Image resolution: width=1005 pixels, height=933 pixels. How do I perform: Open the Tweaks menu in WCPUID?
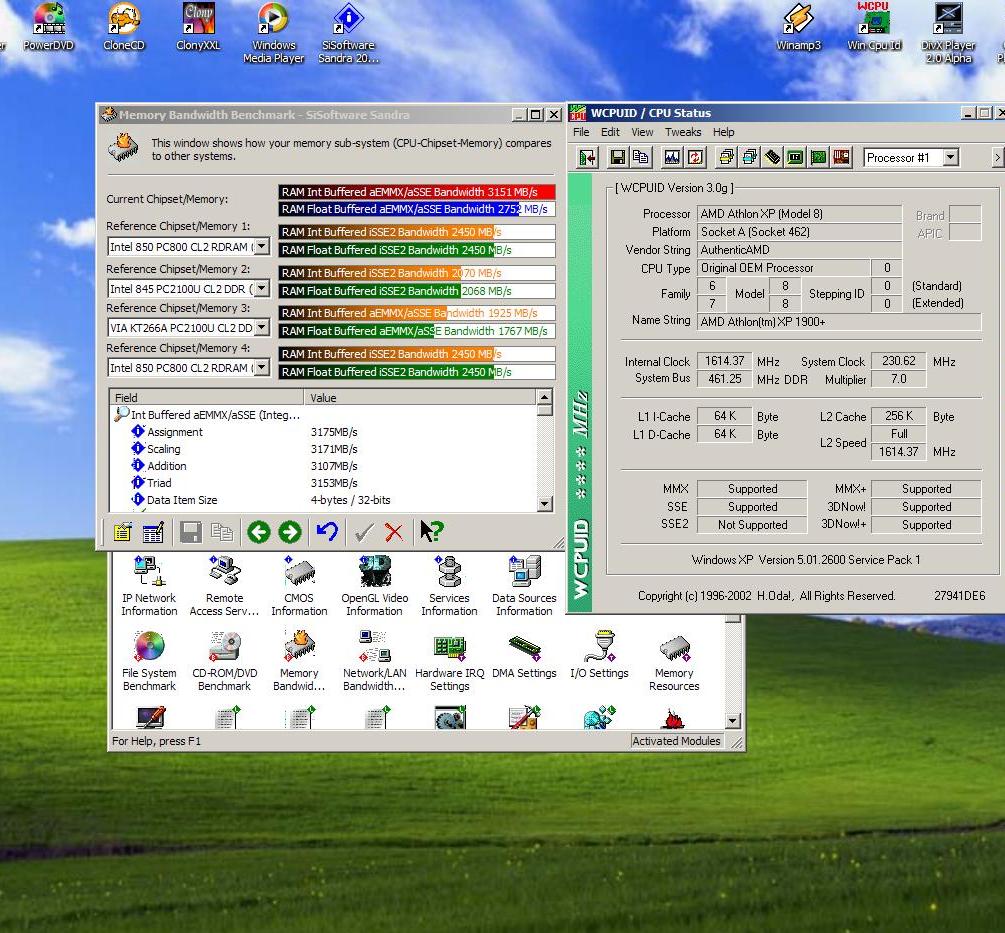[x=683, y=132]
